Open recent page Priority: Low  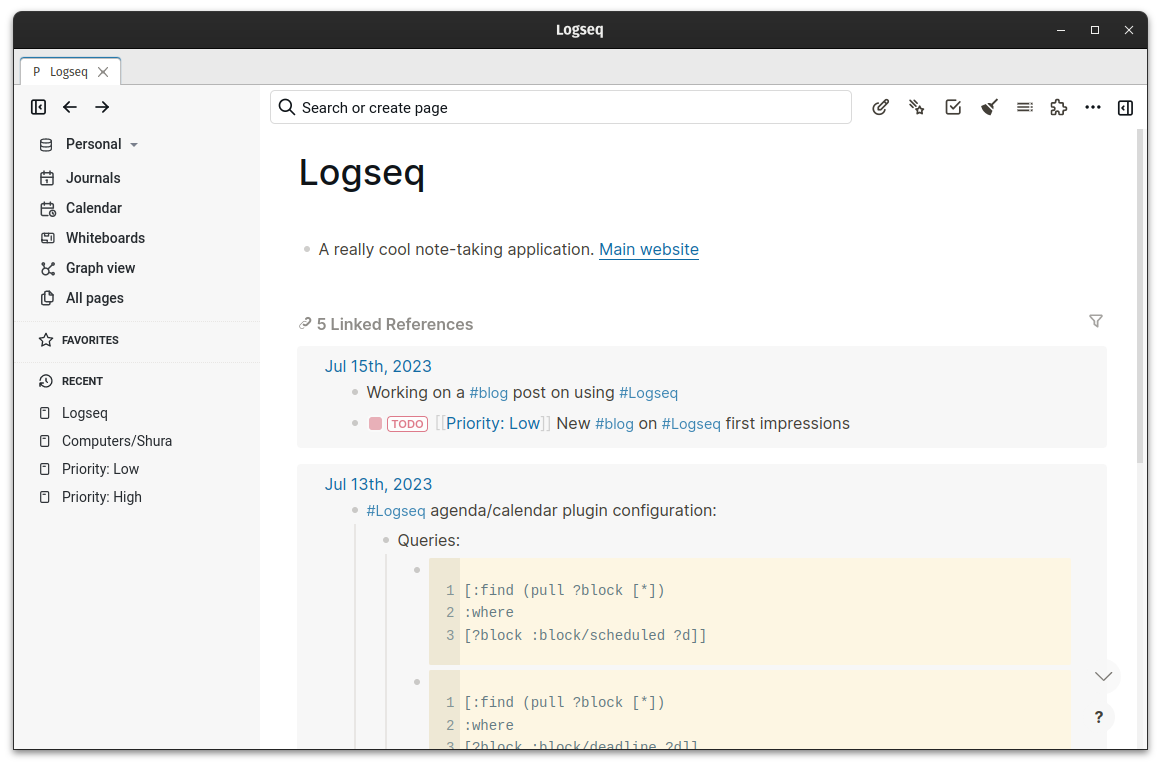click(x=100, y=469)
